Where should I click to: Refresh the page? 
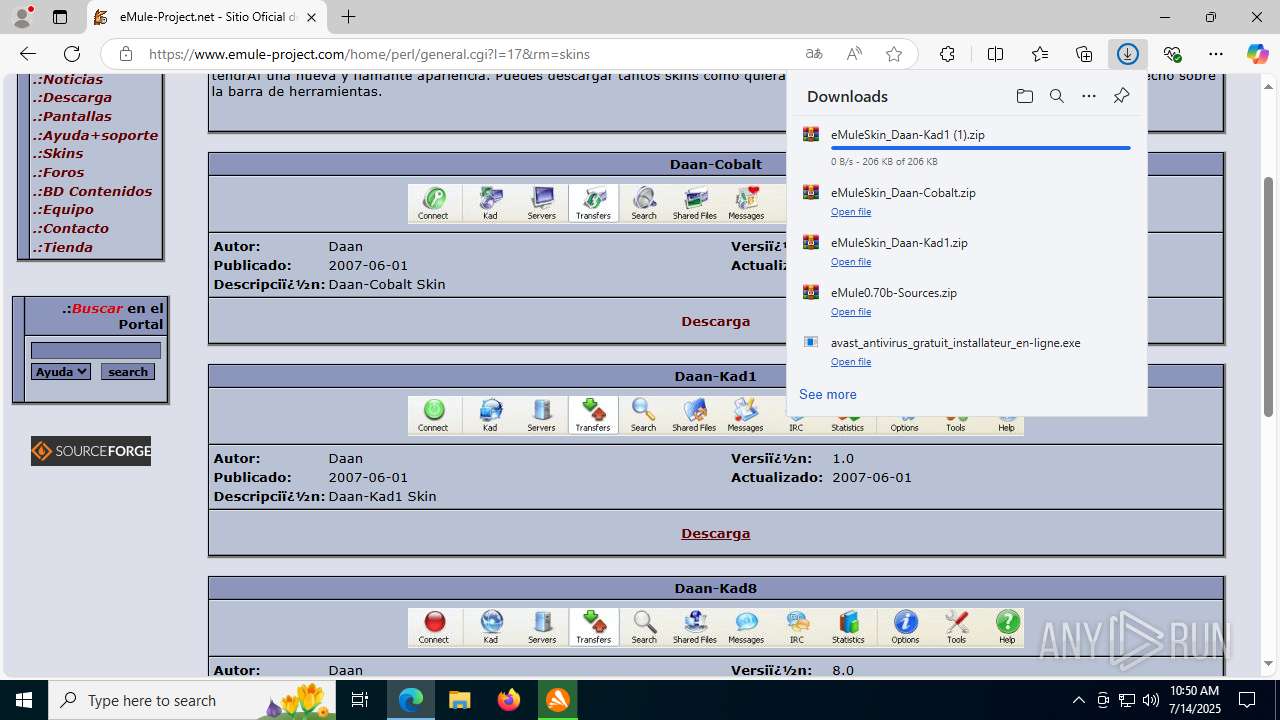click(72, 54)
